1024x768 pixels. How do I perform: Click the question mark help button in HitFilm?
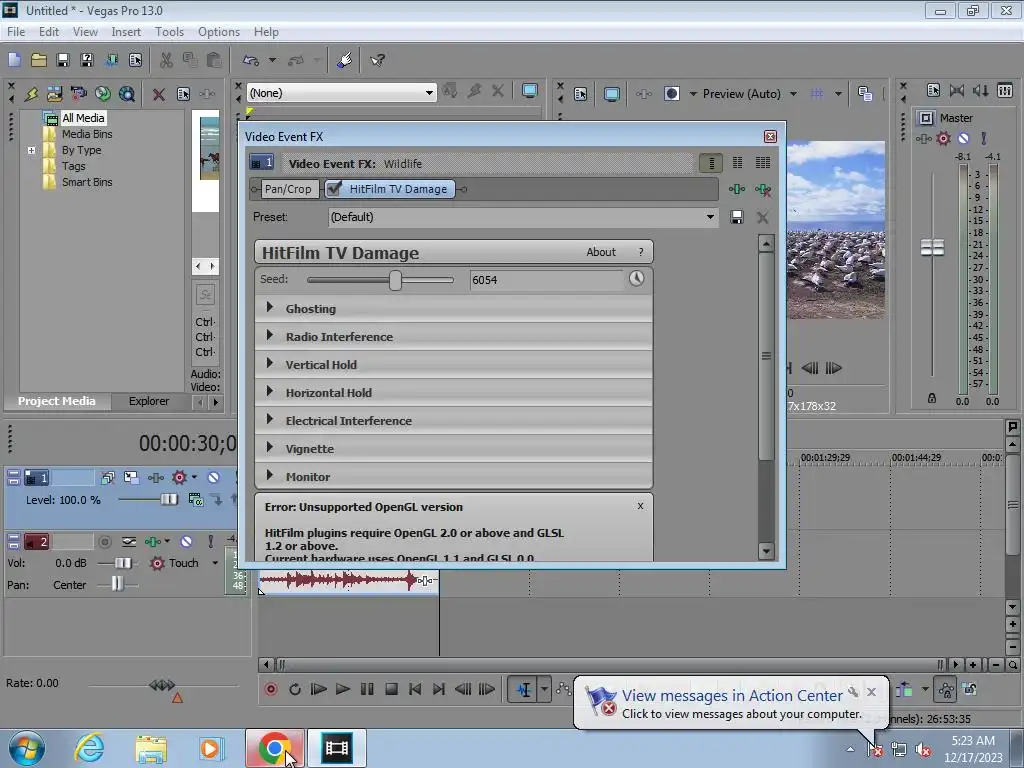coord(641,252)
